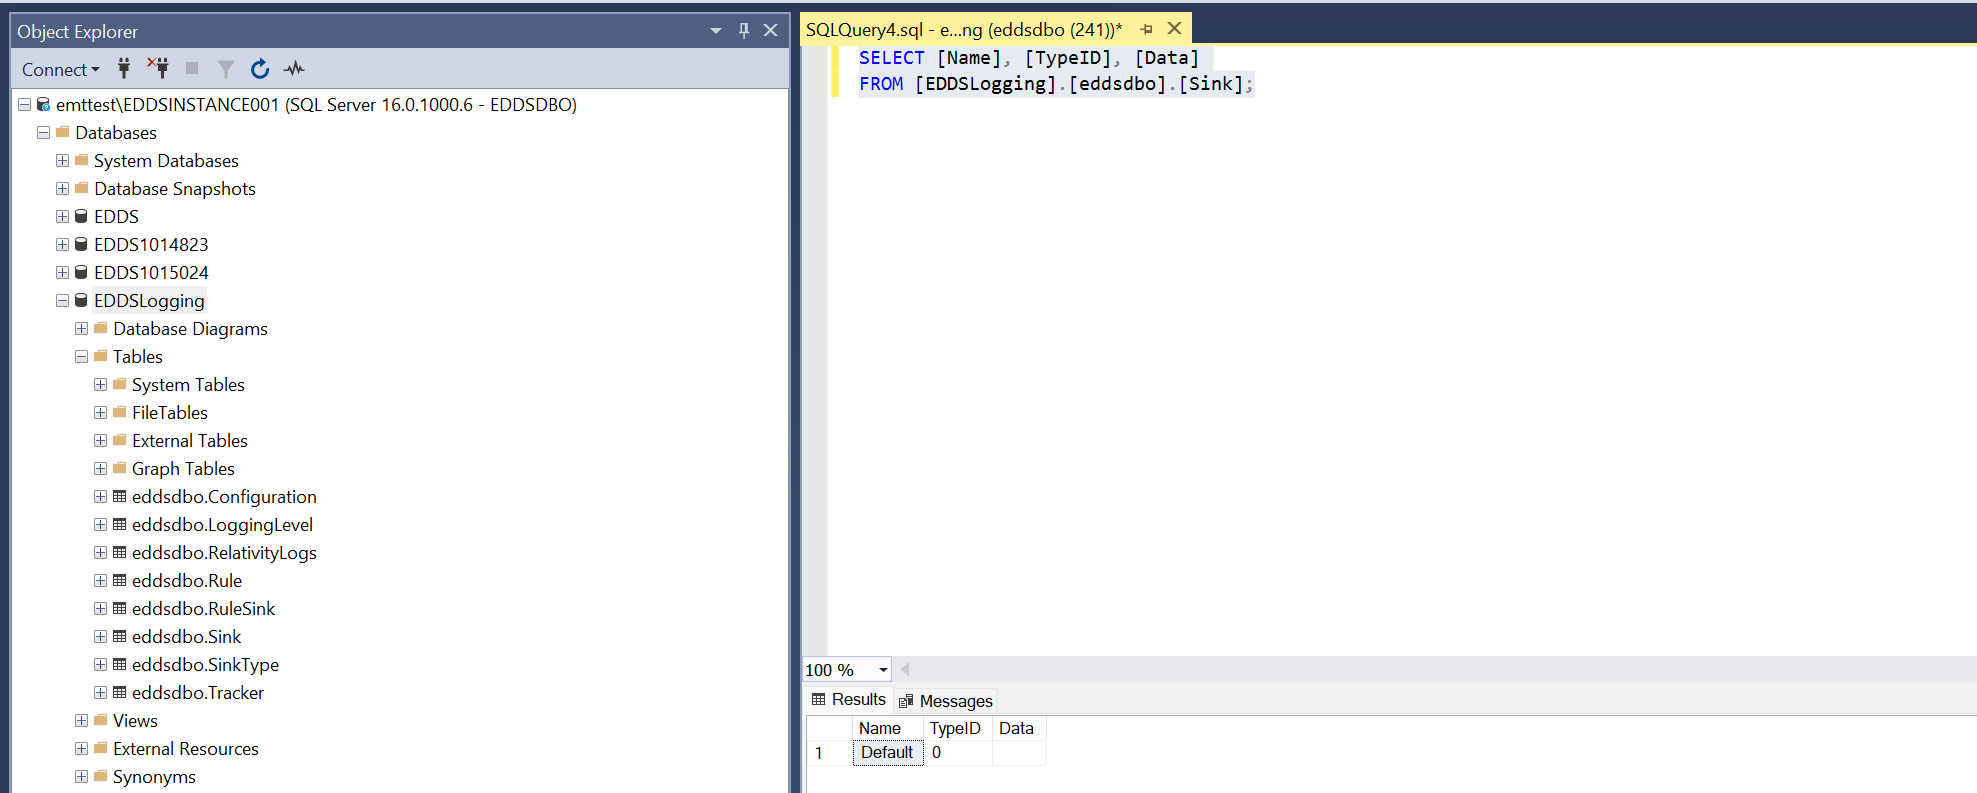
Task: Open Object Explorer window position dropdown arrow
Action: [x=716, y=31]
